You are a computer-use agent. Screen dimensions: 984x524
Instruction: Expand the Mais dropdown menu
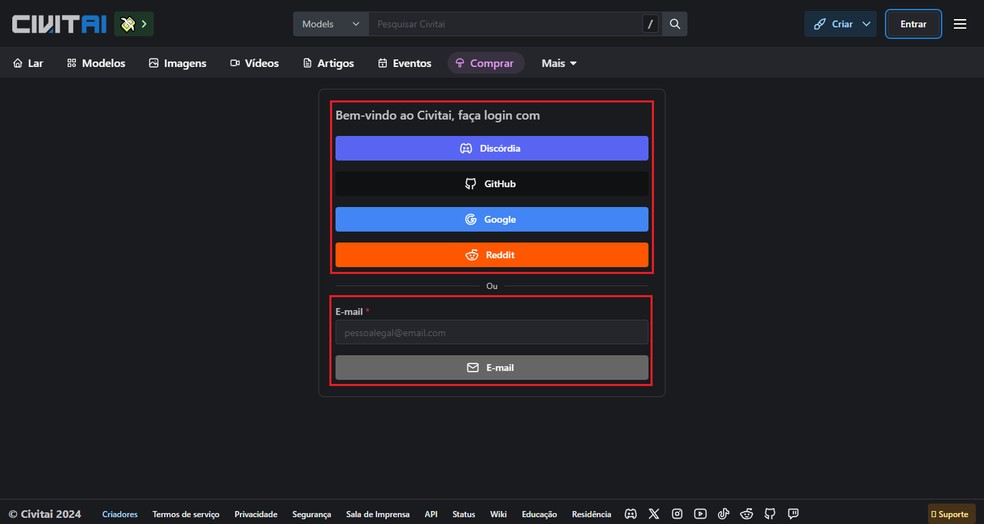click(559, 63)
